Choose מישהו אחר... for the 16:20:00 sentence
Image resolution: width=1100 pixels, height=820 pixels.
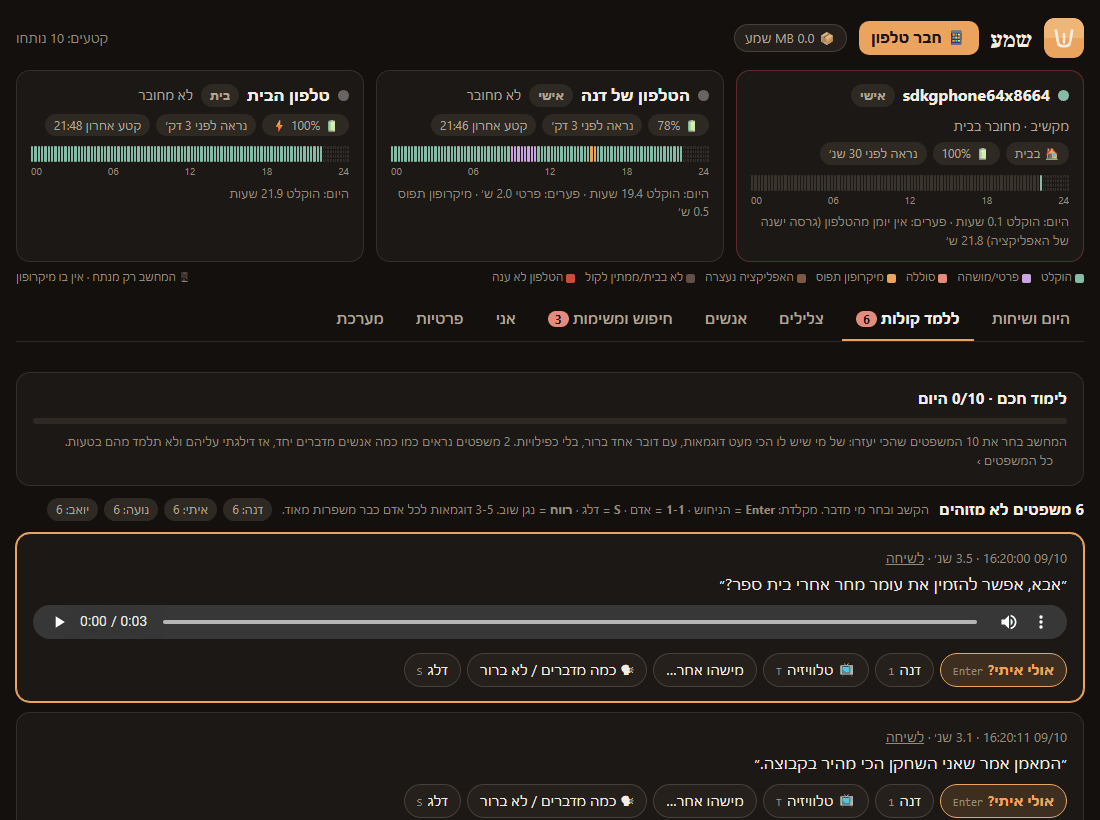click(x=705, y=671)
